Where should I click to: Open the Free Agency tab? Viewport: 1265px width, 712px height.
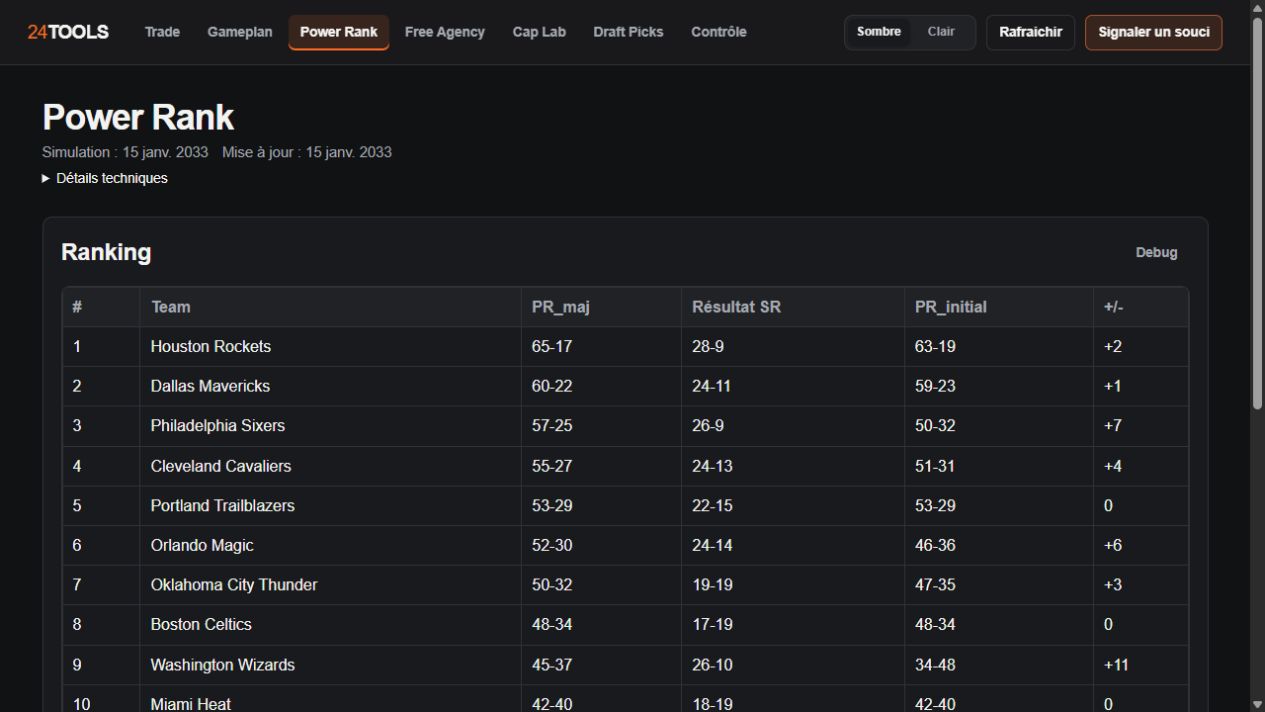click(x=445, y=32)
